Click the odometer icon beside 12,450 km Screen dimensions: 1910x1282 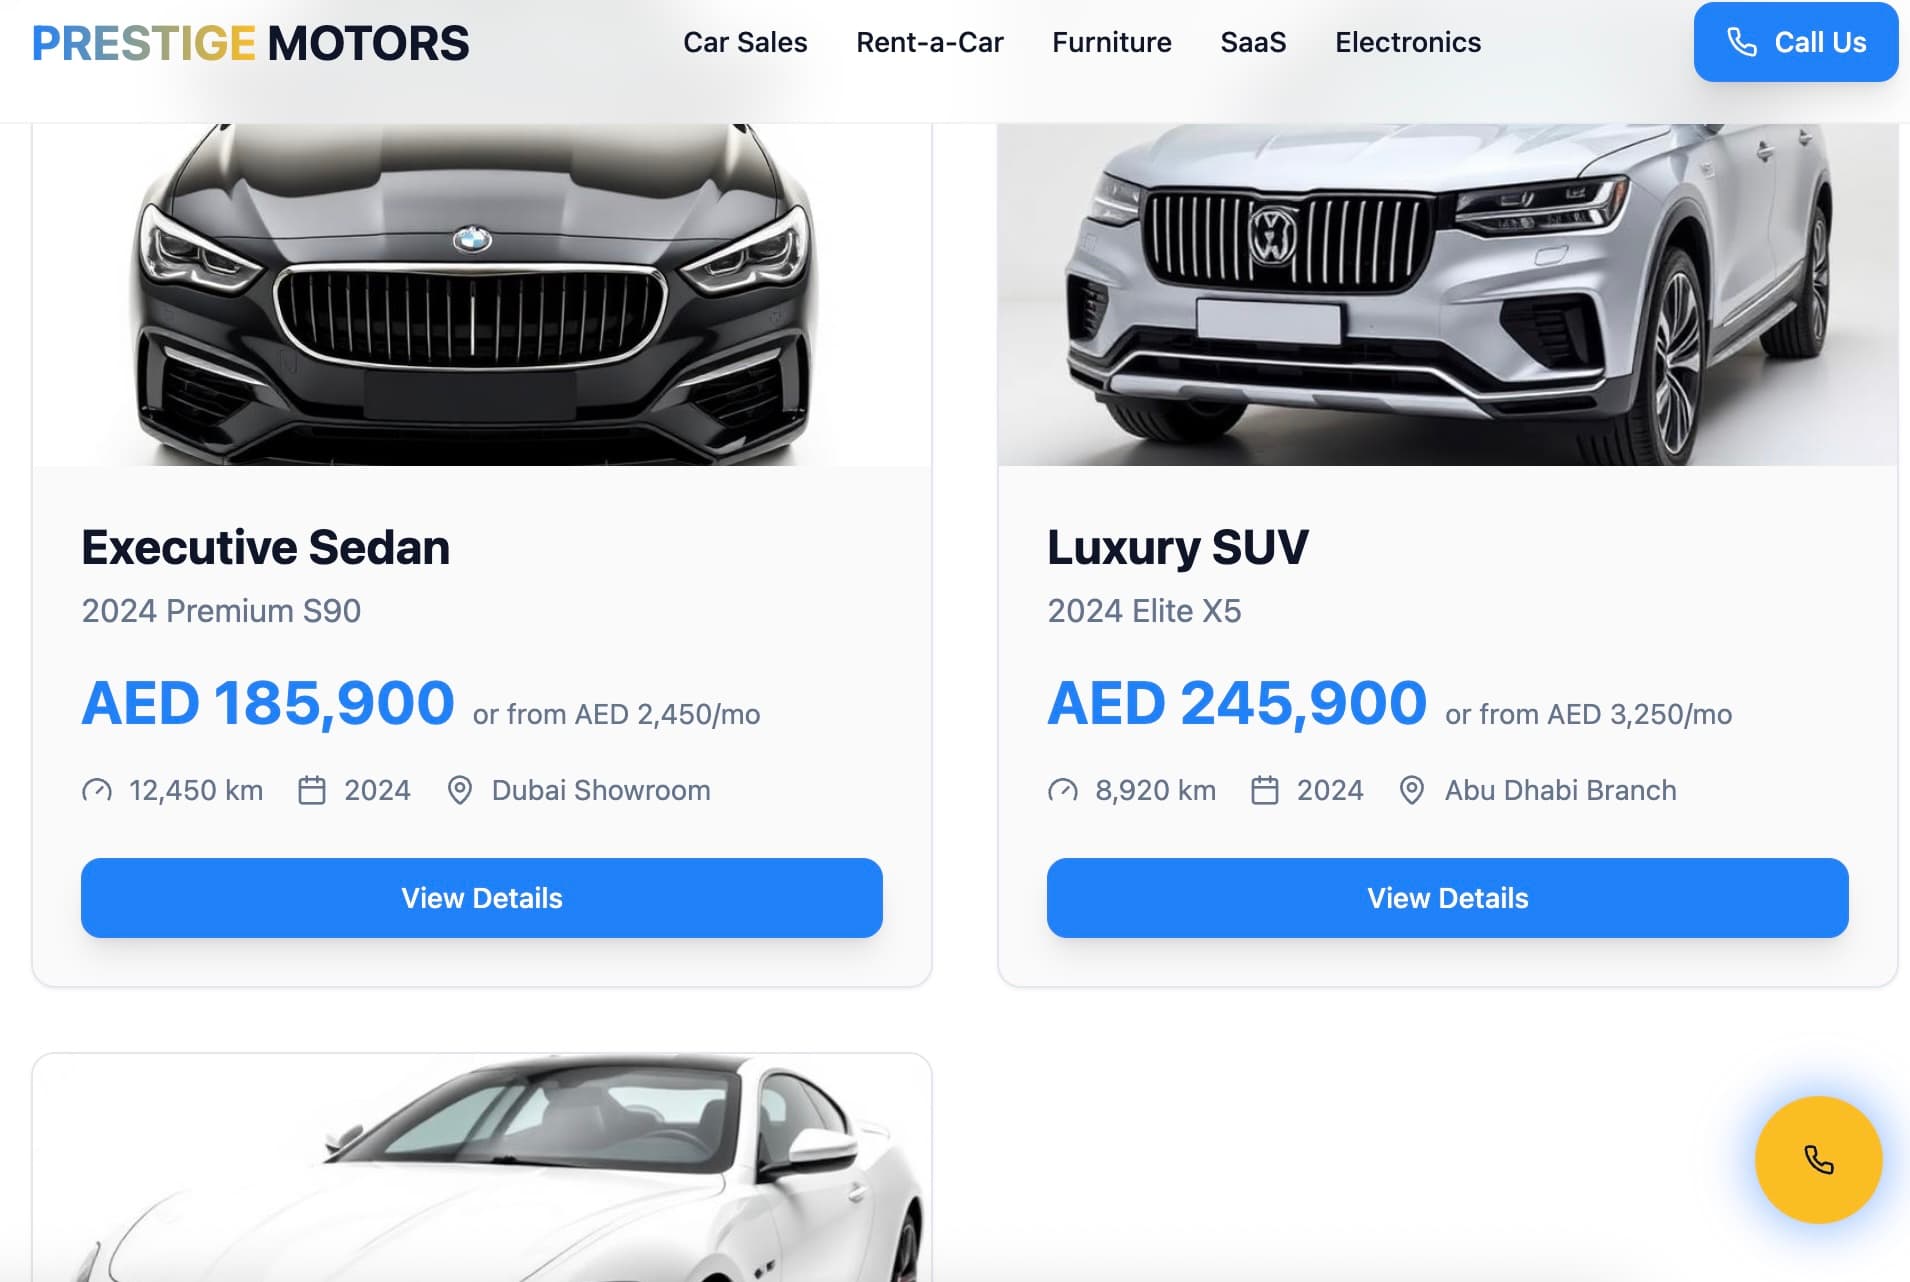pos(97,791)
